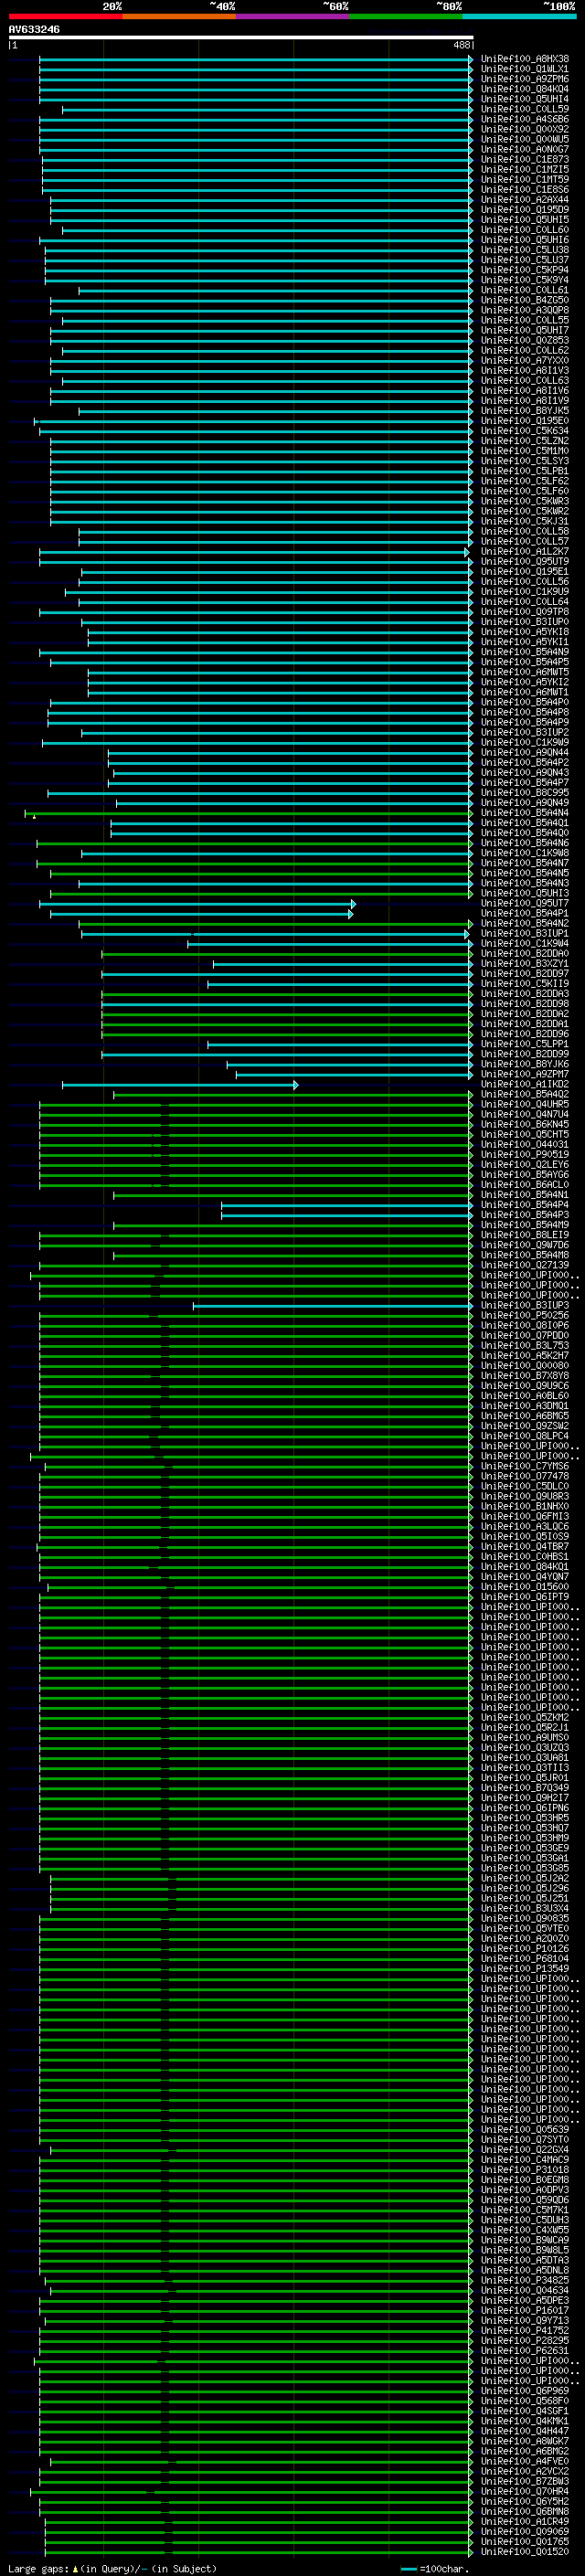Open hit UniRef100_Q1WLX1

(525, 69)
